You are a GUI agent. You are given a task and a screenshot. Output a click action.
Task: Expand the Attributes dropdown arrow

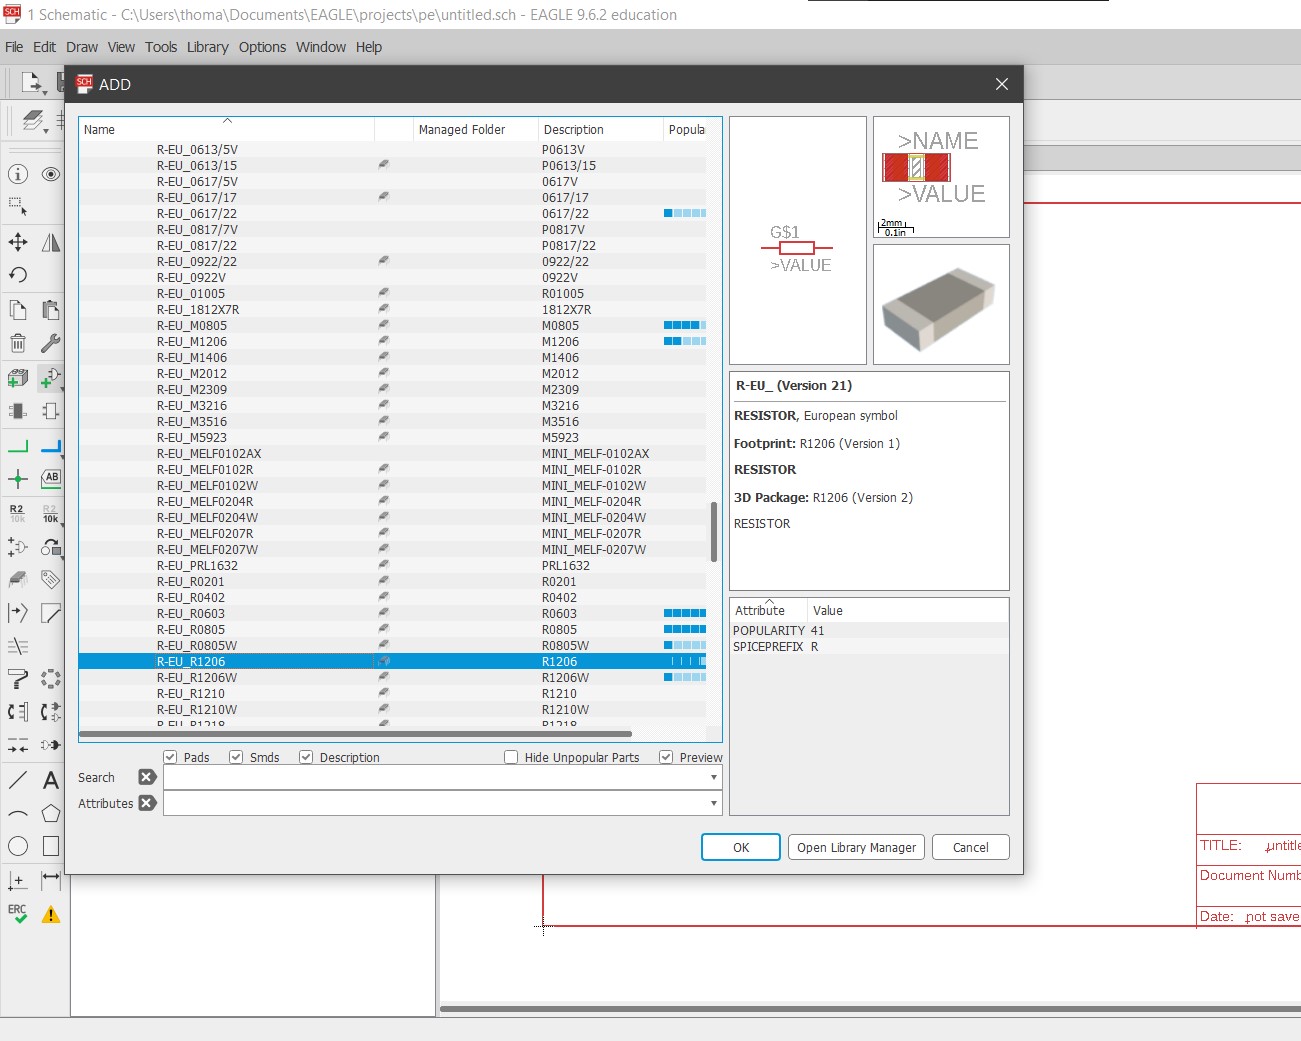click(713, 803)
